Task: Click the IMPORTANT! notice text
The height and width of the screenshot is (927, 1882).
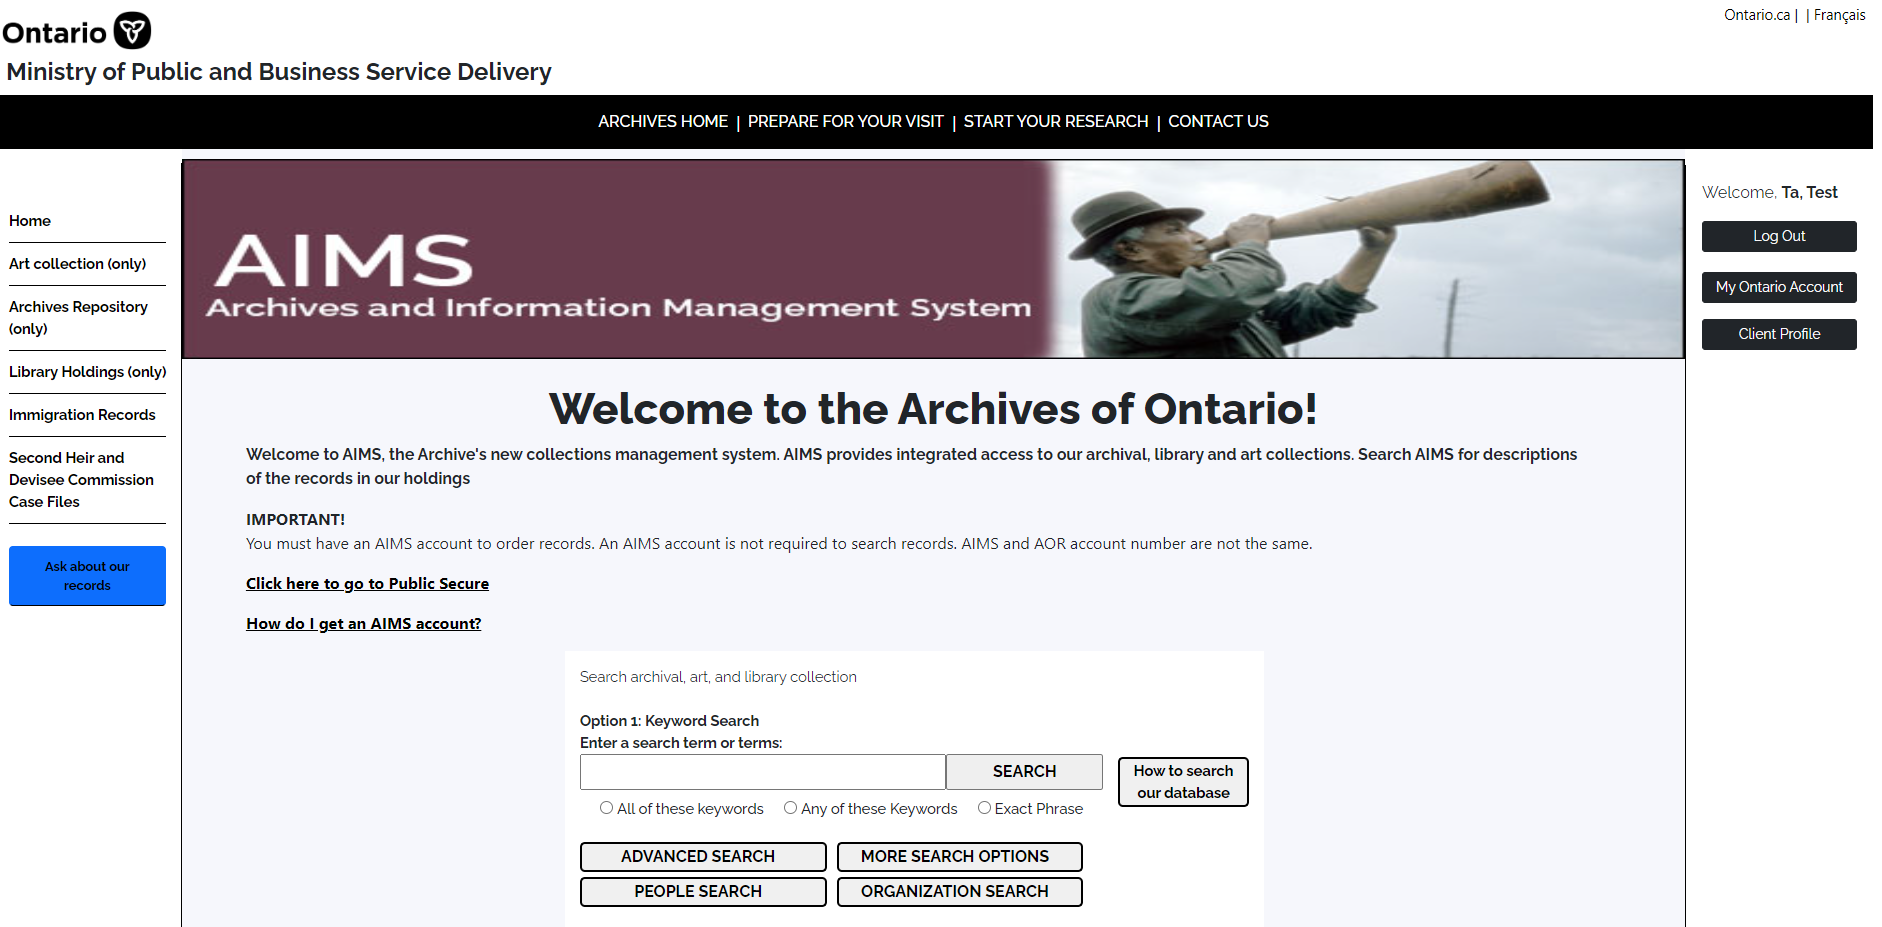Action: point(295,520)
